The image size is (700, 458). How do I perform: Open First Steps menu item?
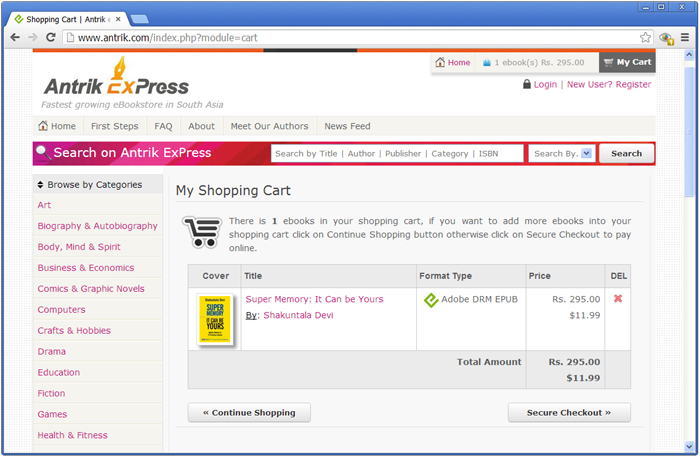(x=115, y=126)
